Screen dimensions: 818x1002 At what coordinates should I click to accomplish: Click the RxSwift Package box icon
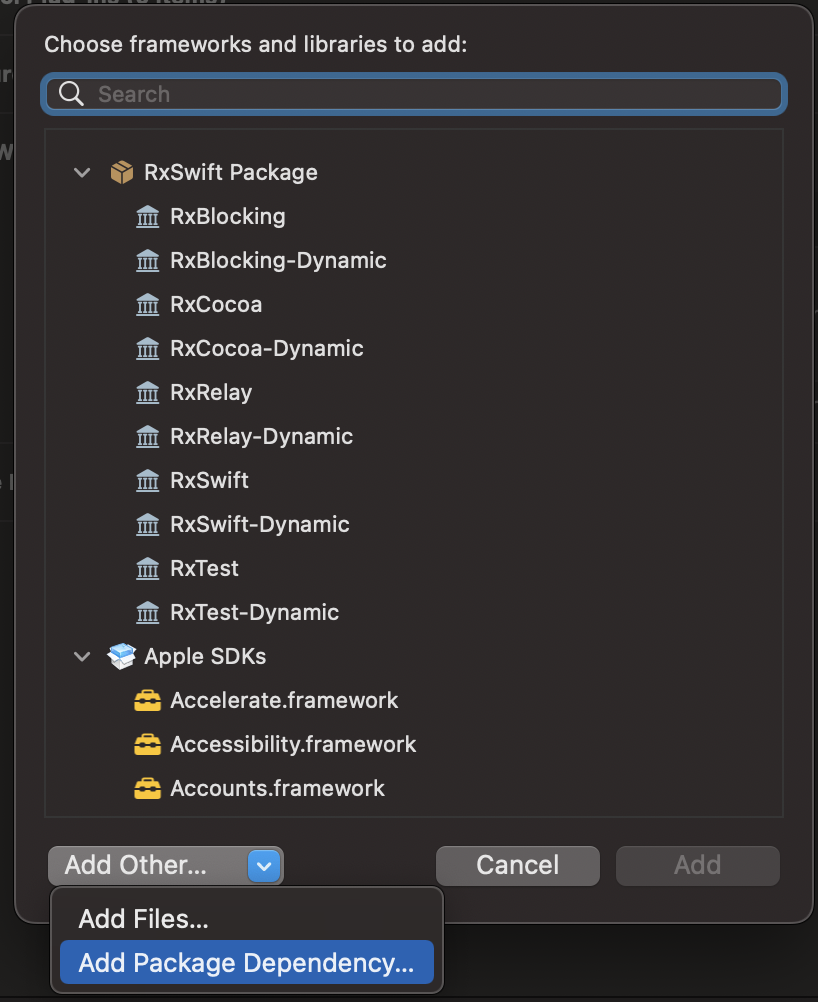(121, 173)
